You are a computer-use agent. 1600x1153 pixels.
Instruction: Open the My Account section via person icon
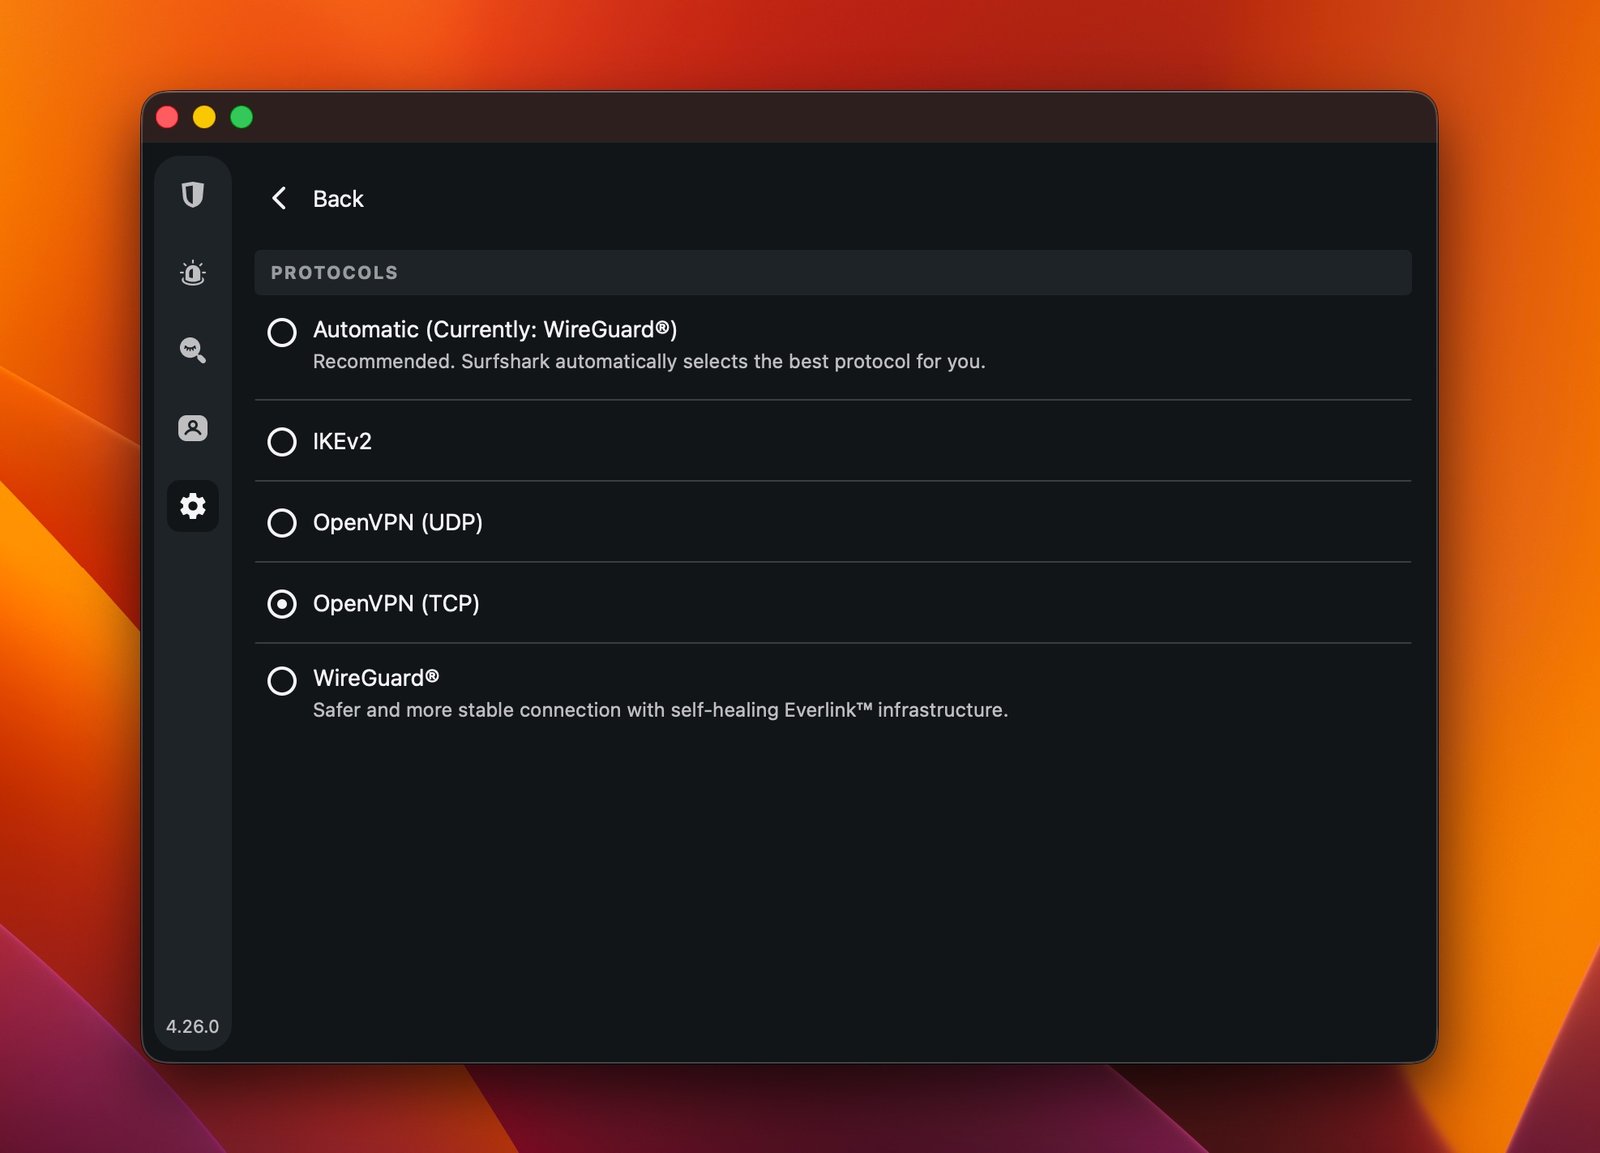tap(193, 428)
